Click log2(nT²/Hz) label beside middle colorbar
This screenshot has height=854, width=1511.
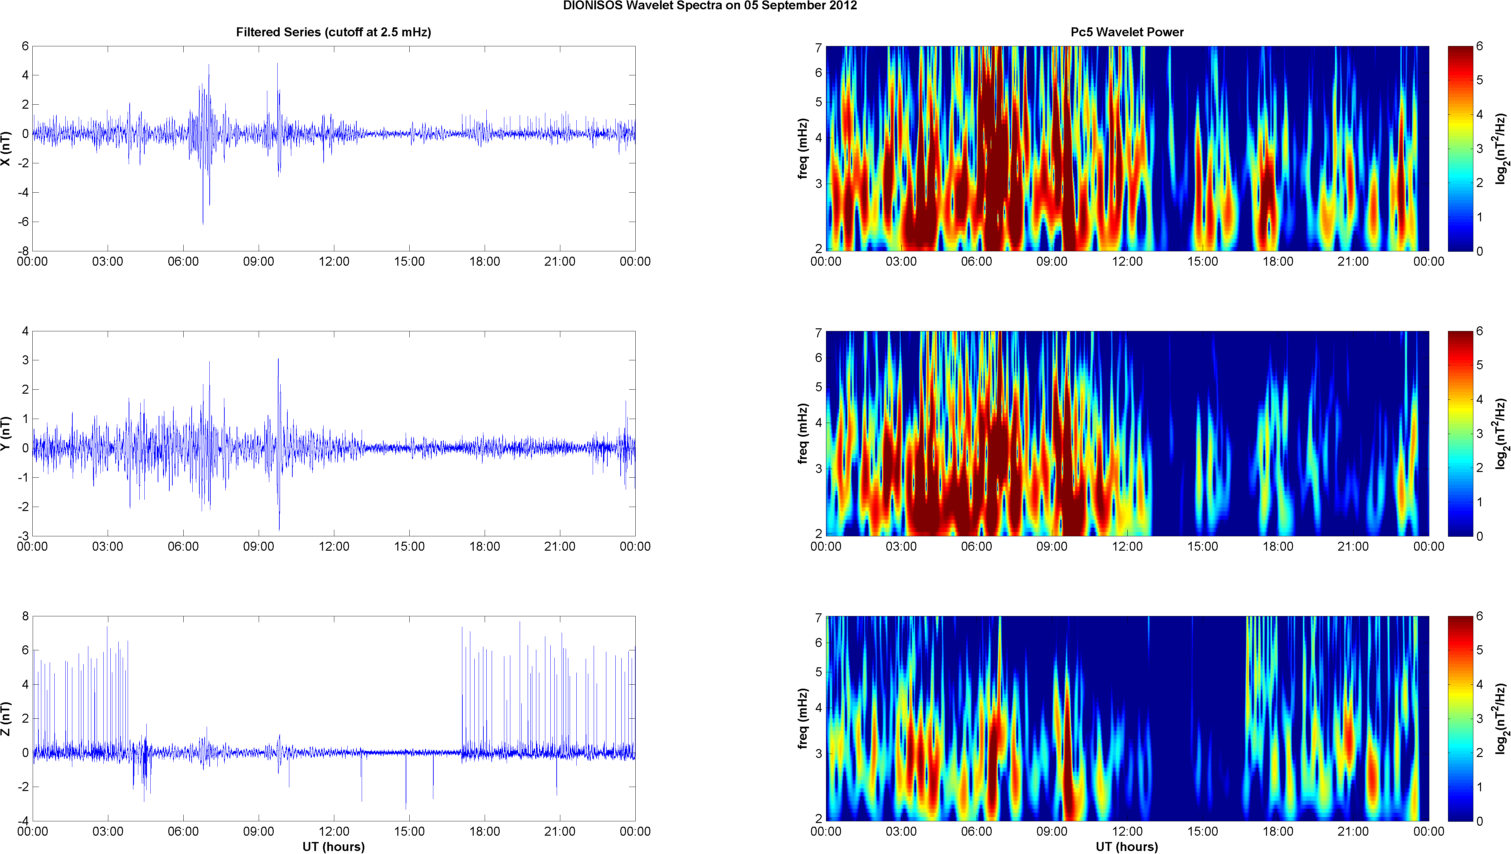point(1500,433)
